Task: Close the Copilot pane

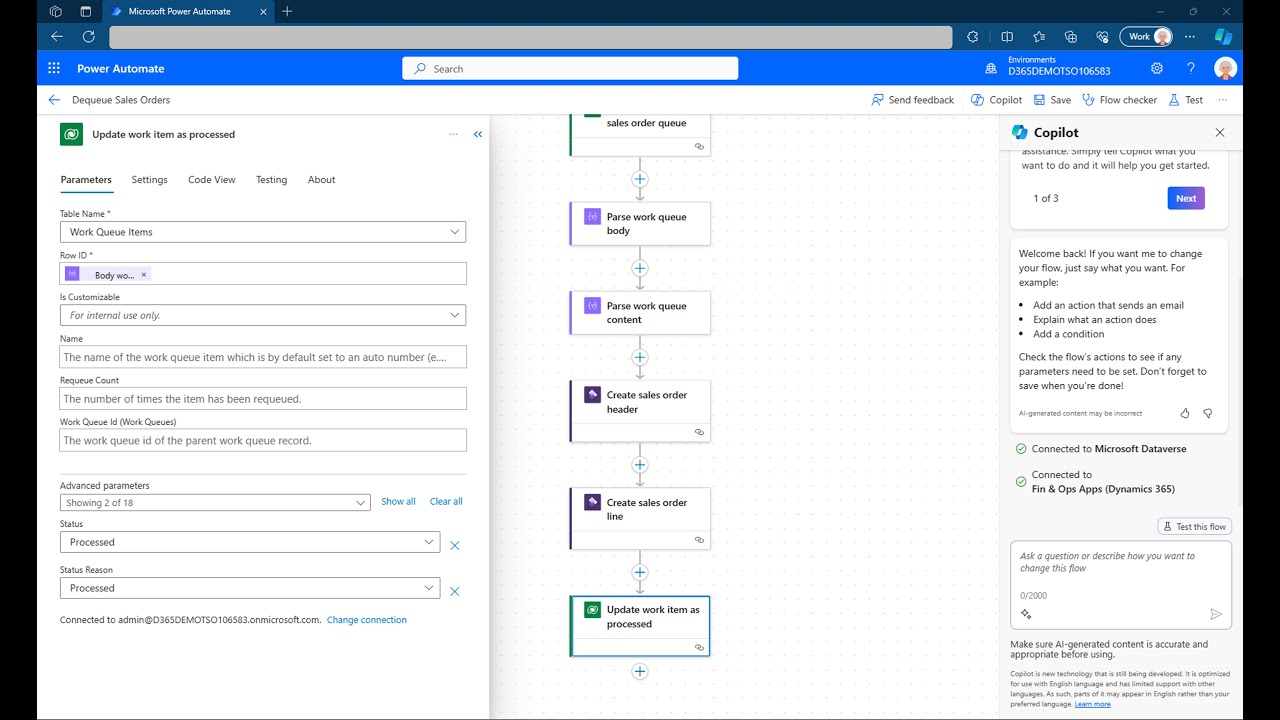Action: 1219,132
